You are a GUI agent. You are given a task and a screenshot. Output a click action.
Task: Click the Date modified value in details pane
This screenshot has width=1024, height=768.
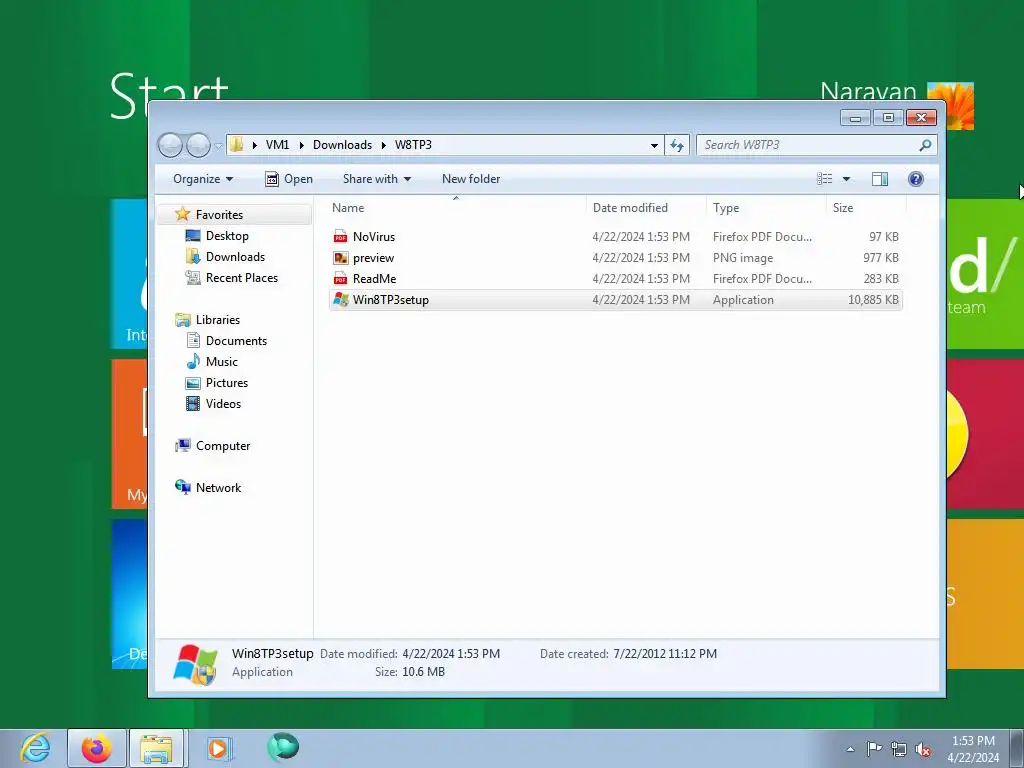(x=451, y=654)
